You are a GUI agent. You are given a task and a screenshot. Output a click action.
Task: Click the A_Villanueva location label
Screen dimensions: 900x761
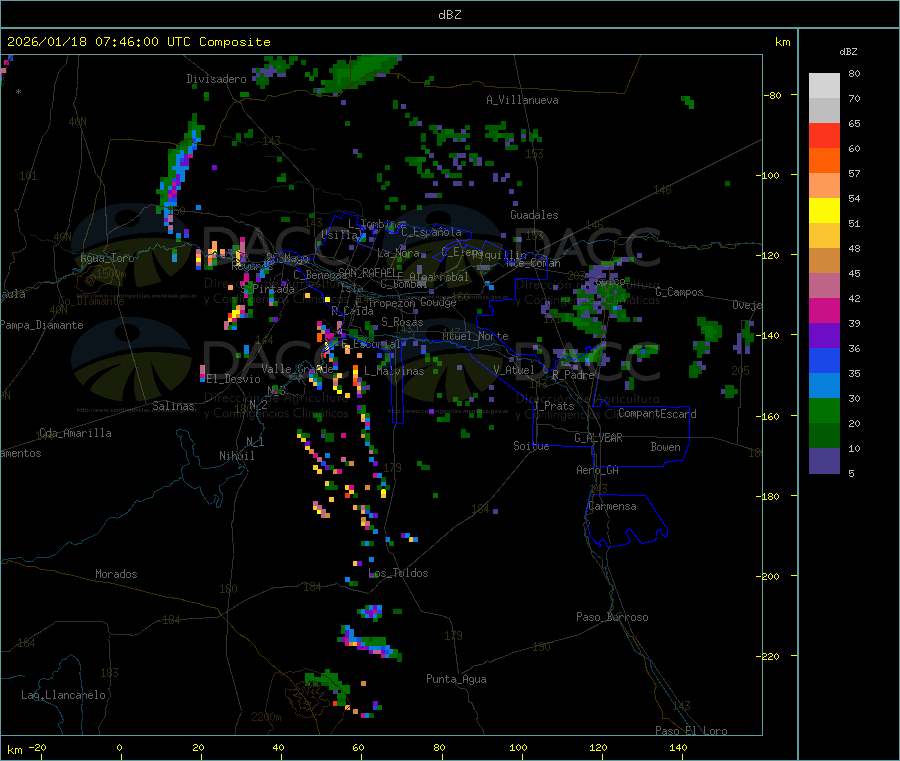[522, 100]
